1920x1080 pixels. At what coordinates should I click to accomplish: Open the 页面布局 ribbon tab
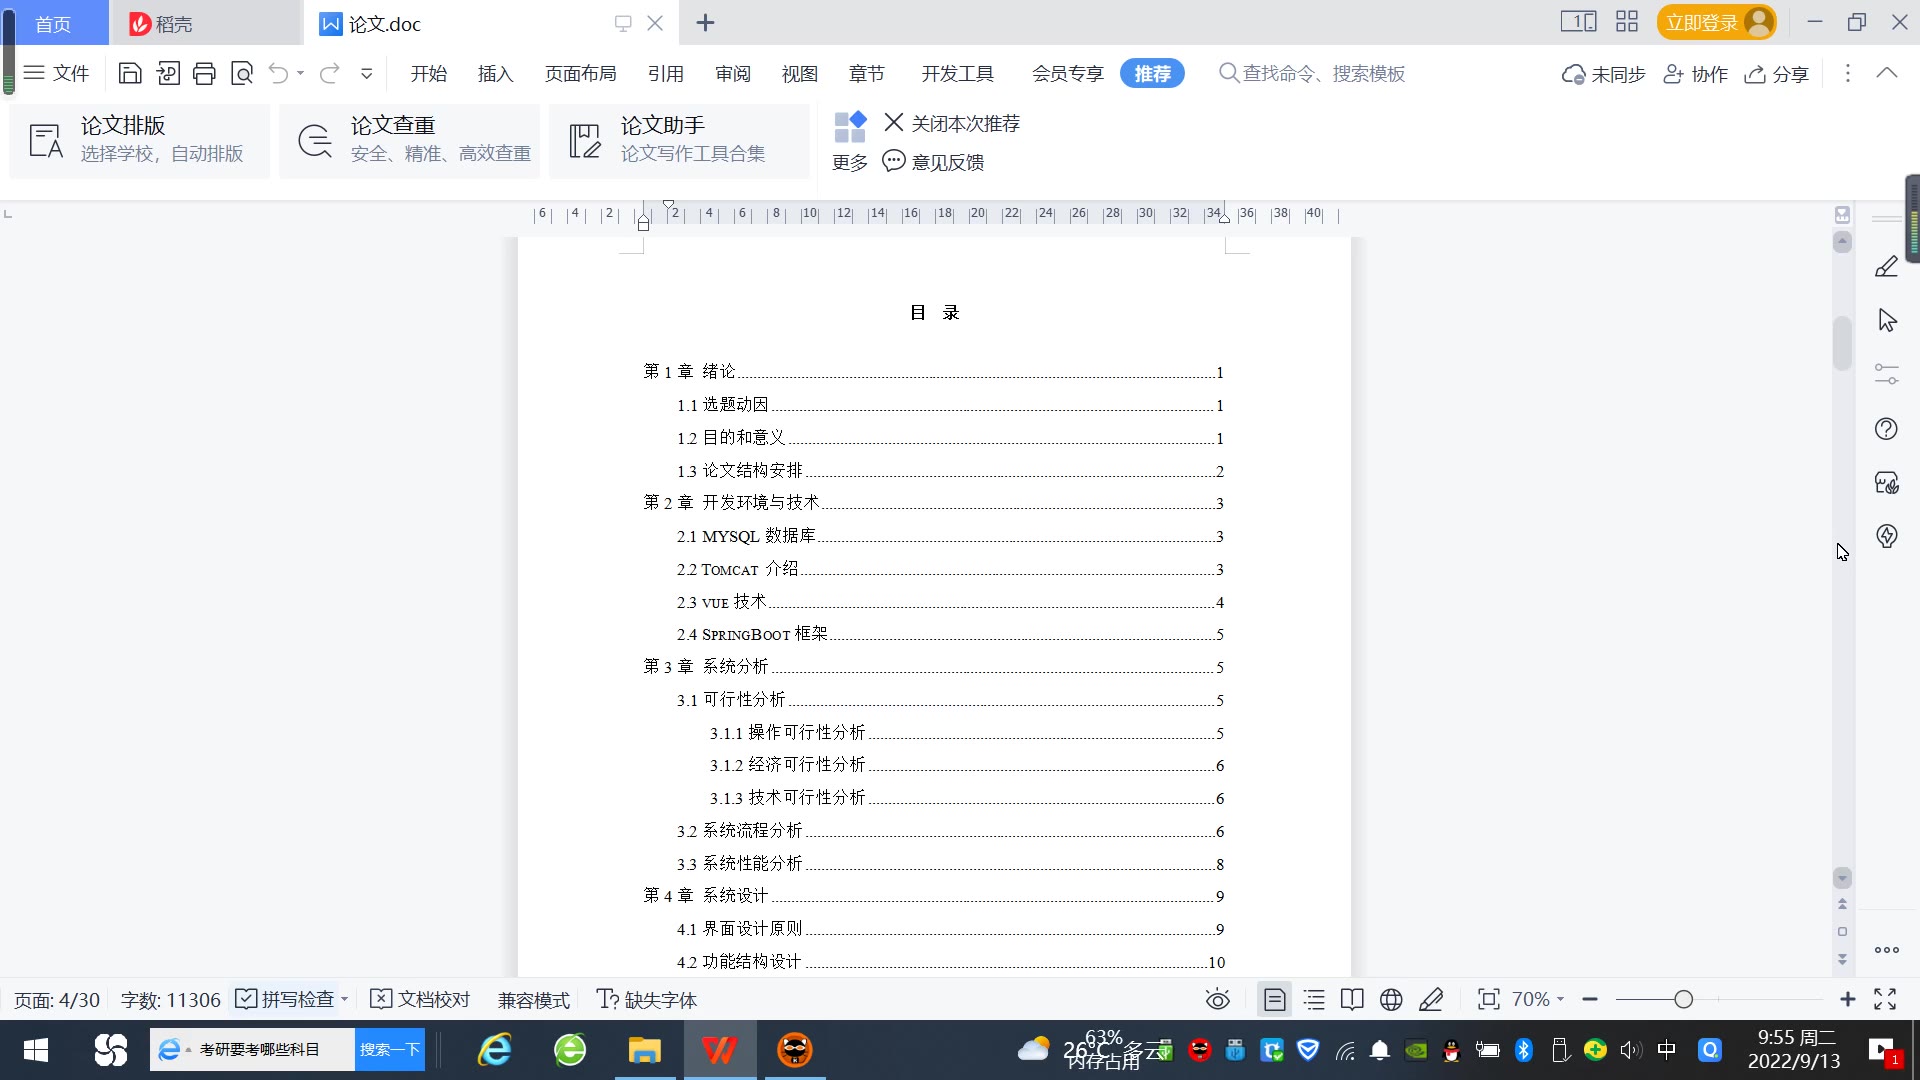[580, 74]
